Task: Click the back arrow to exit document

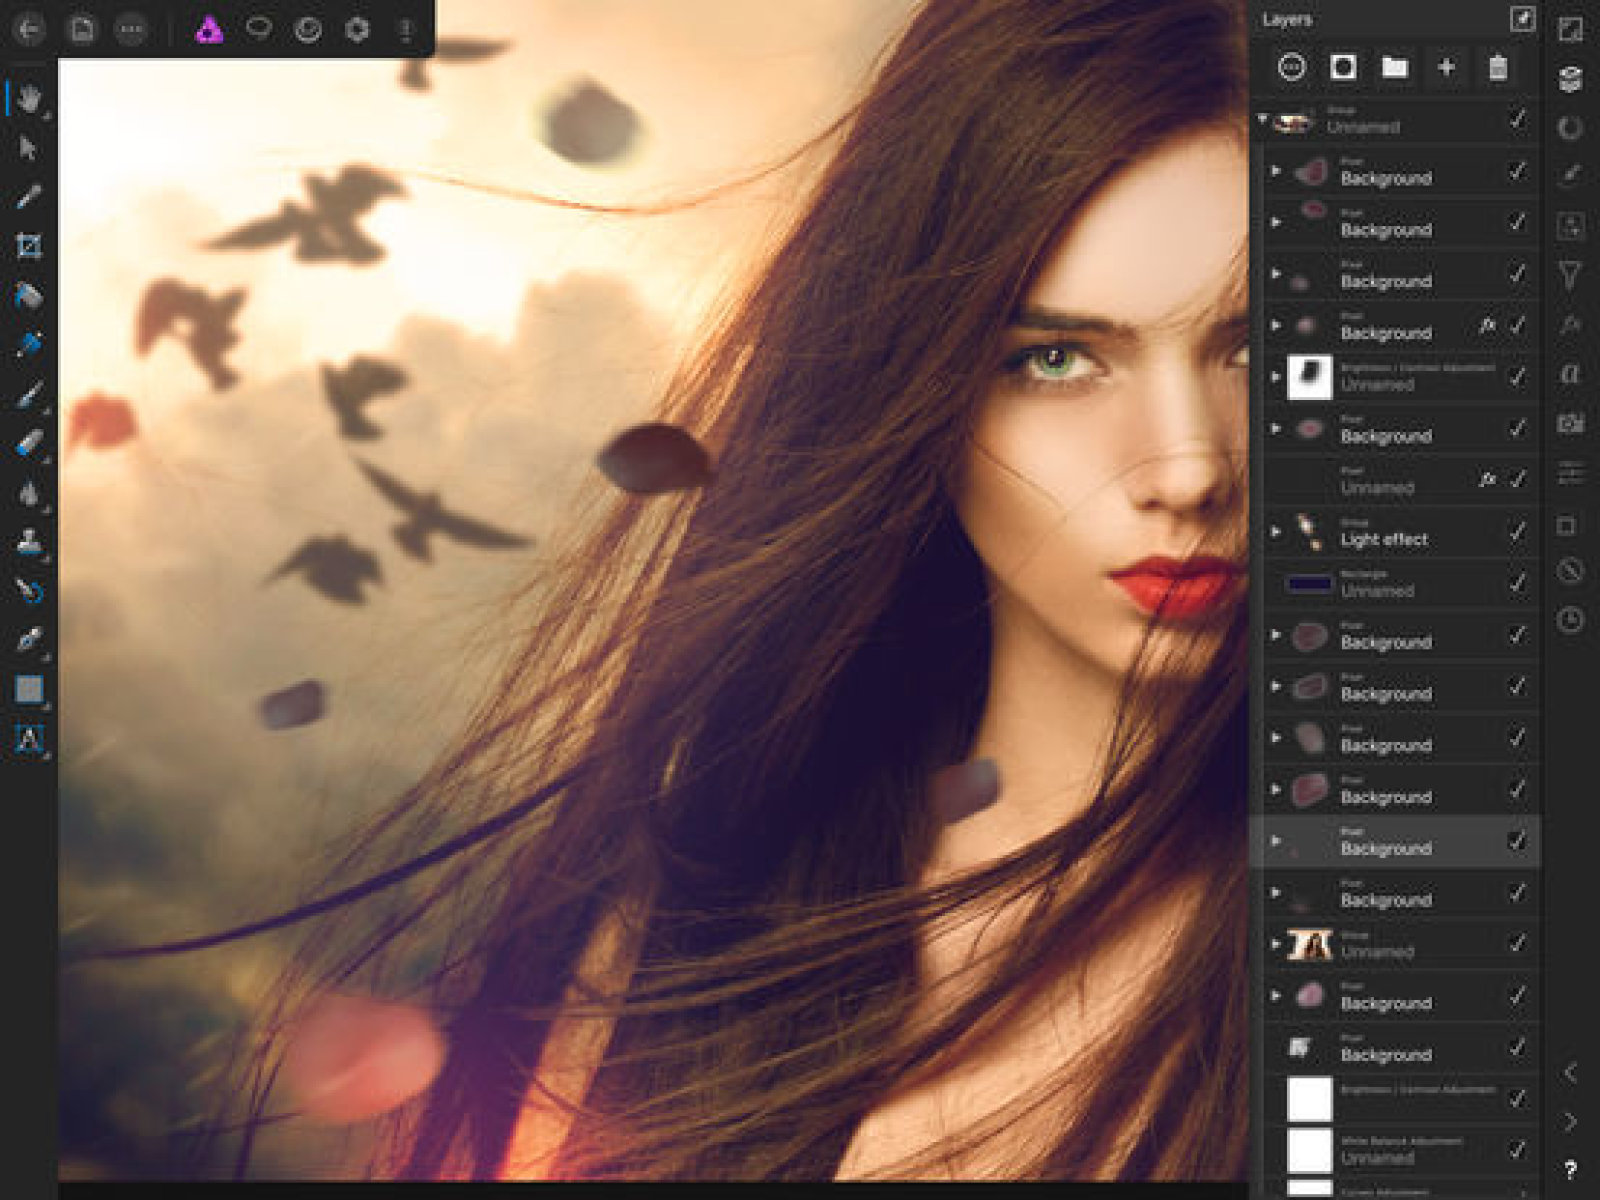Action: (30, 30)
